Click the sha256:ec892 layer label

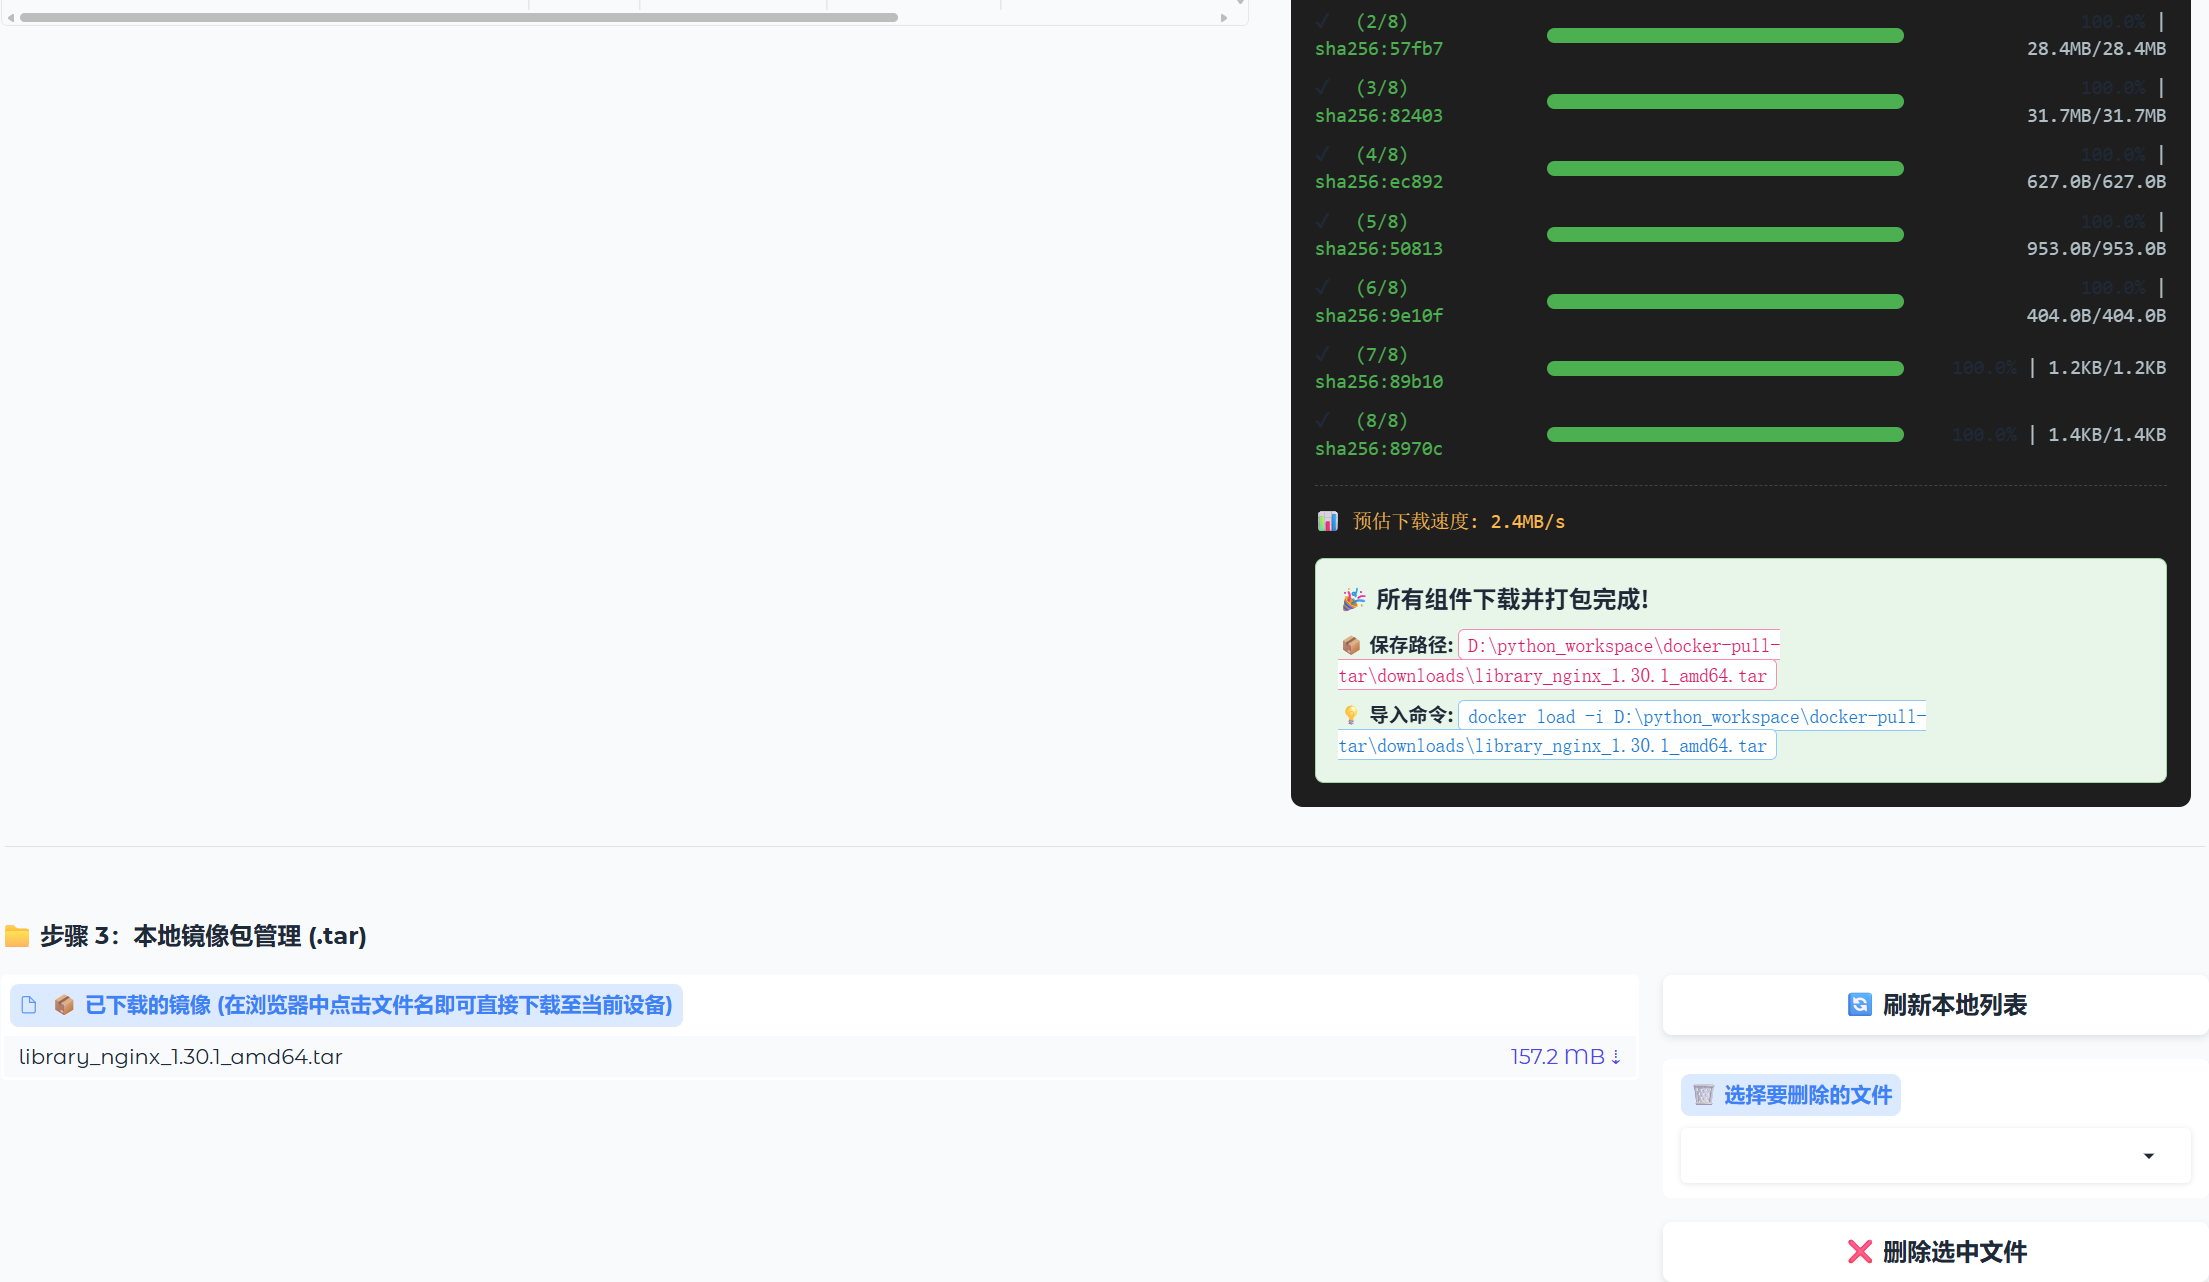tap(1379, 182)
